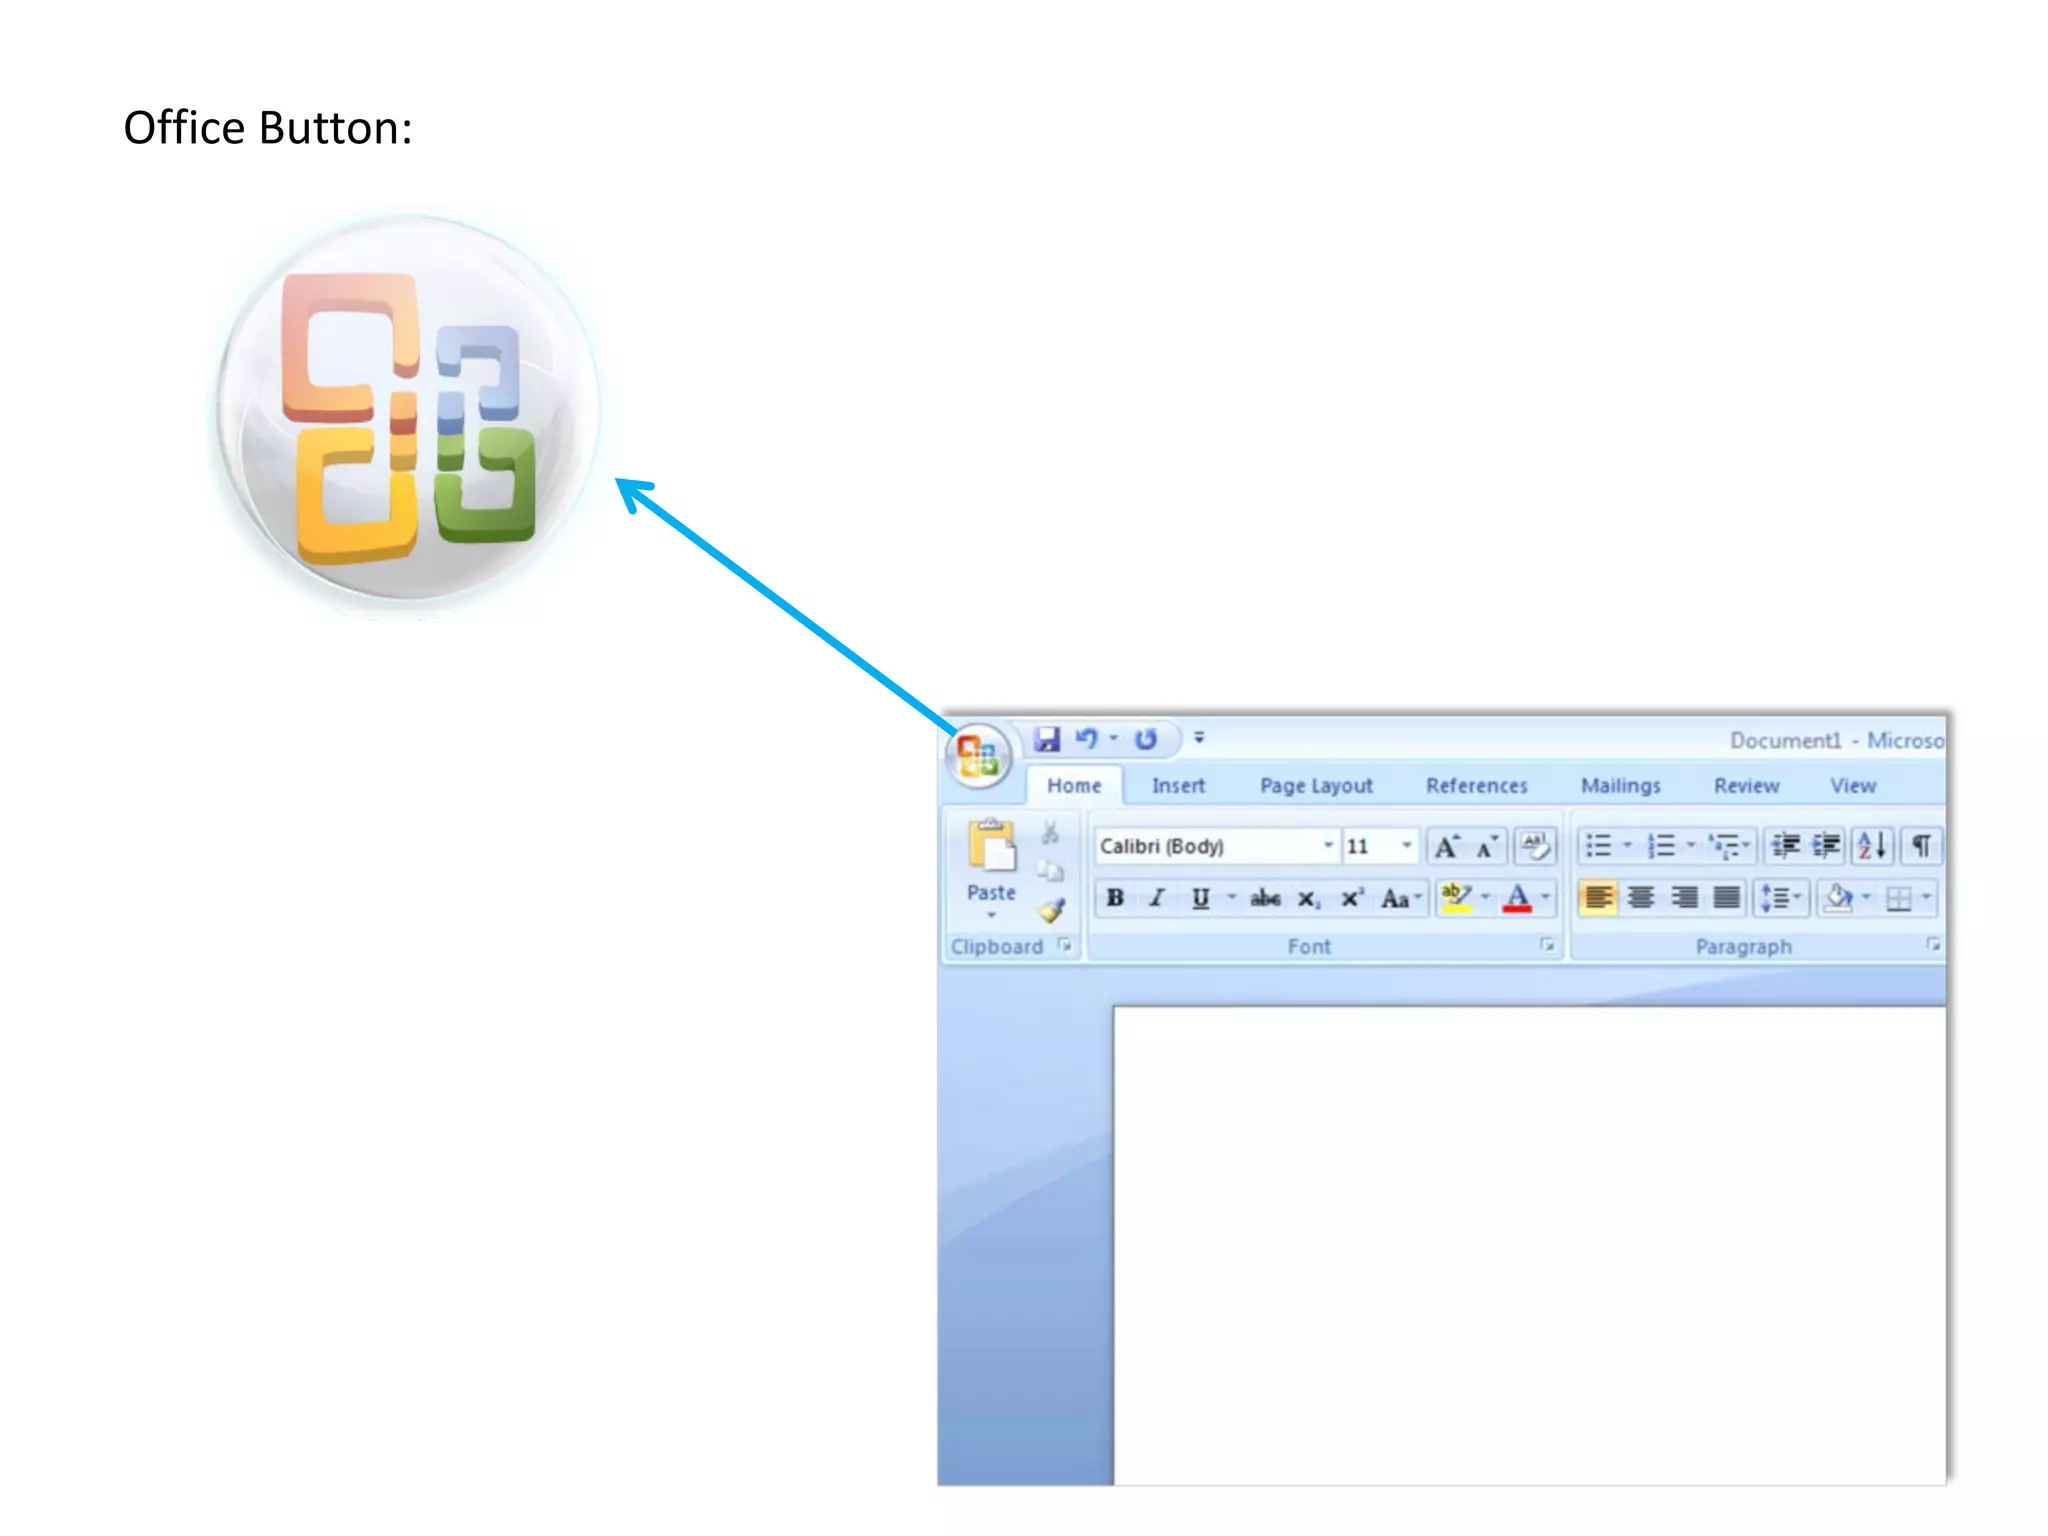Viewport: 2048px width, 1536px height.
Task: Click the 'Paste' label button
Action: tap(991, 892)
